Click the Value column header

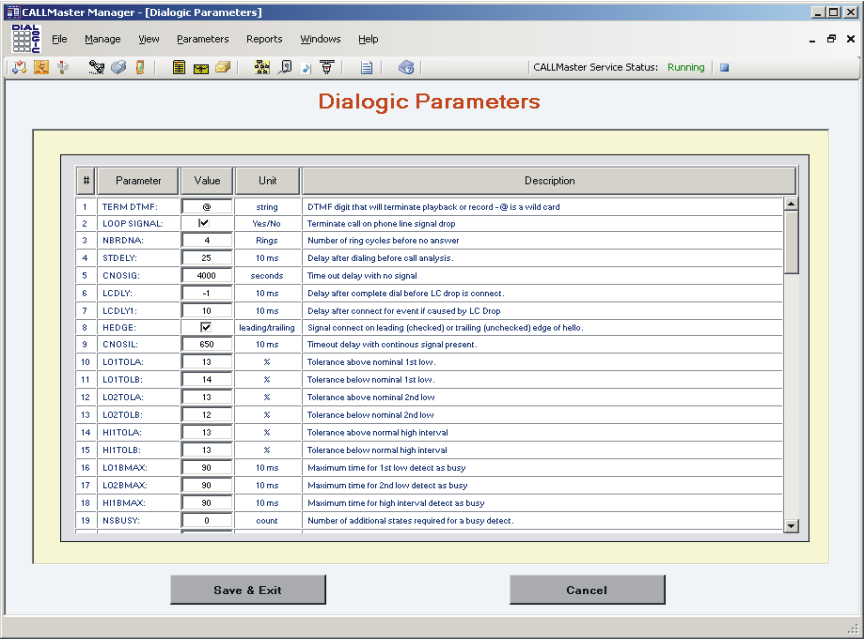click(207, 180)
